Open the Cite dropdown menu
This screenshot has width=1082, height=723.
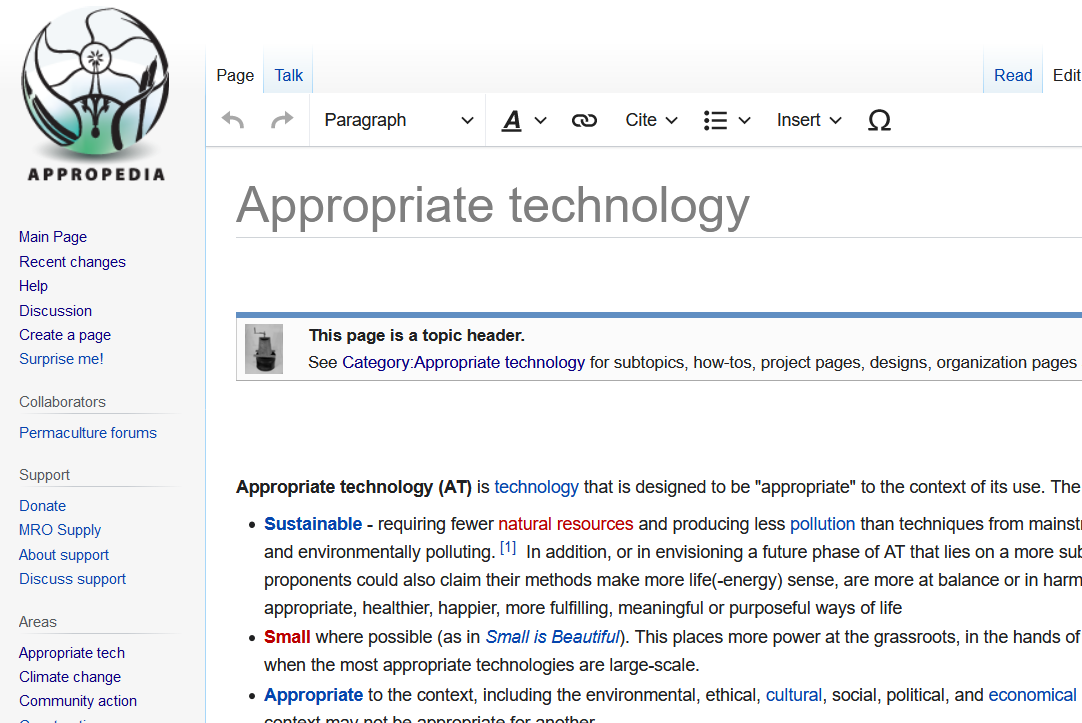pyautogui.click(x=651, y=120)
